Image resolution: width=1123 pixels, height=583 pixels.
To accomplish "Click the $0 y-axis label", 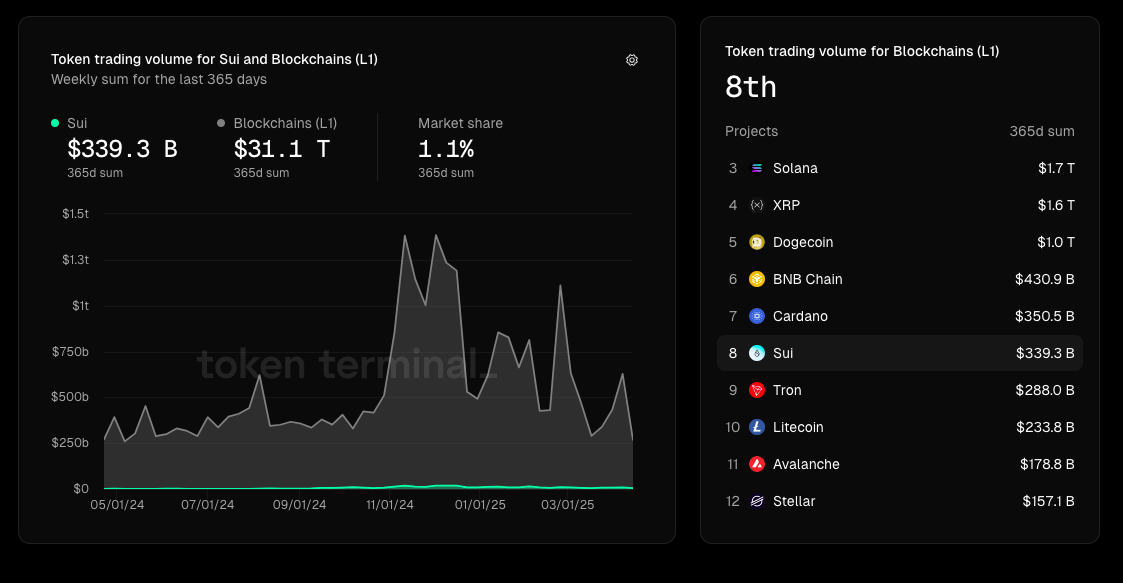I will 81,488.
